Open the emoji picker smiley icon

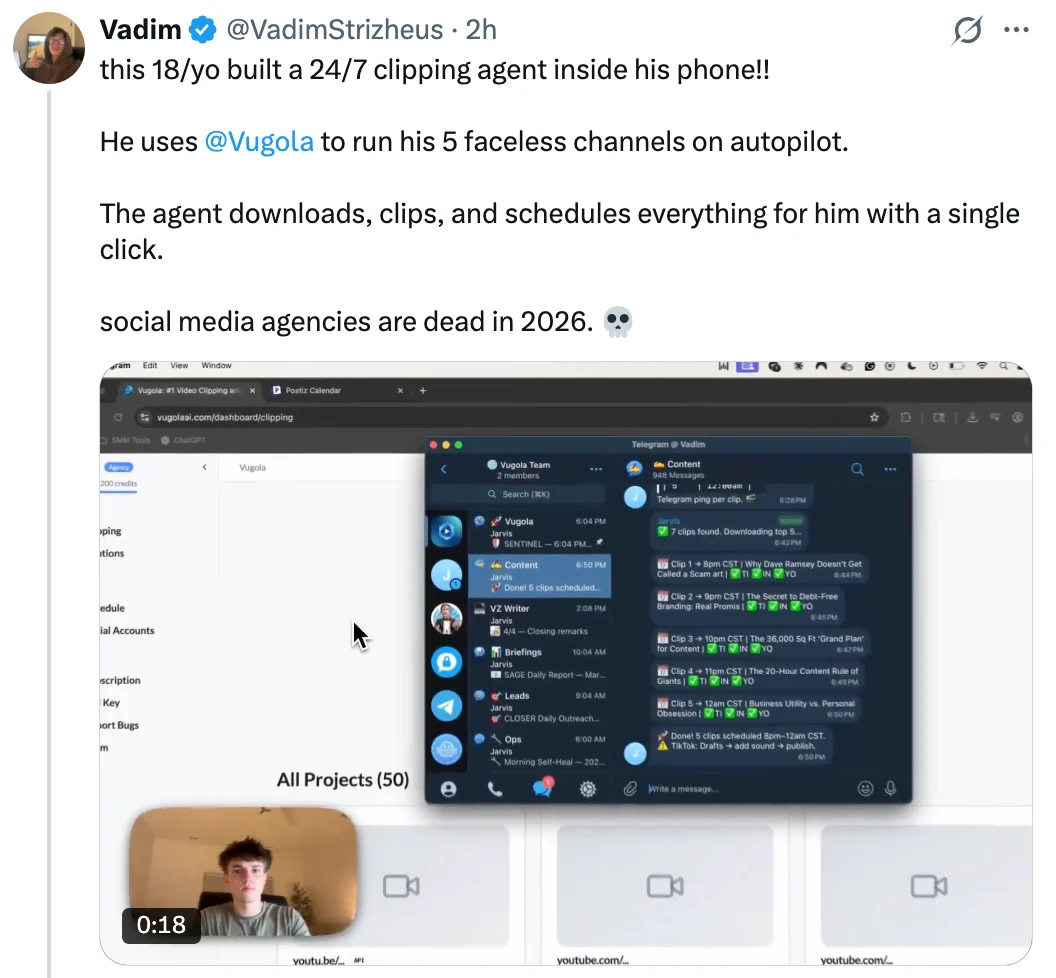tap(865, 788)
